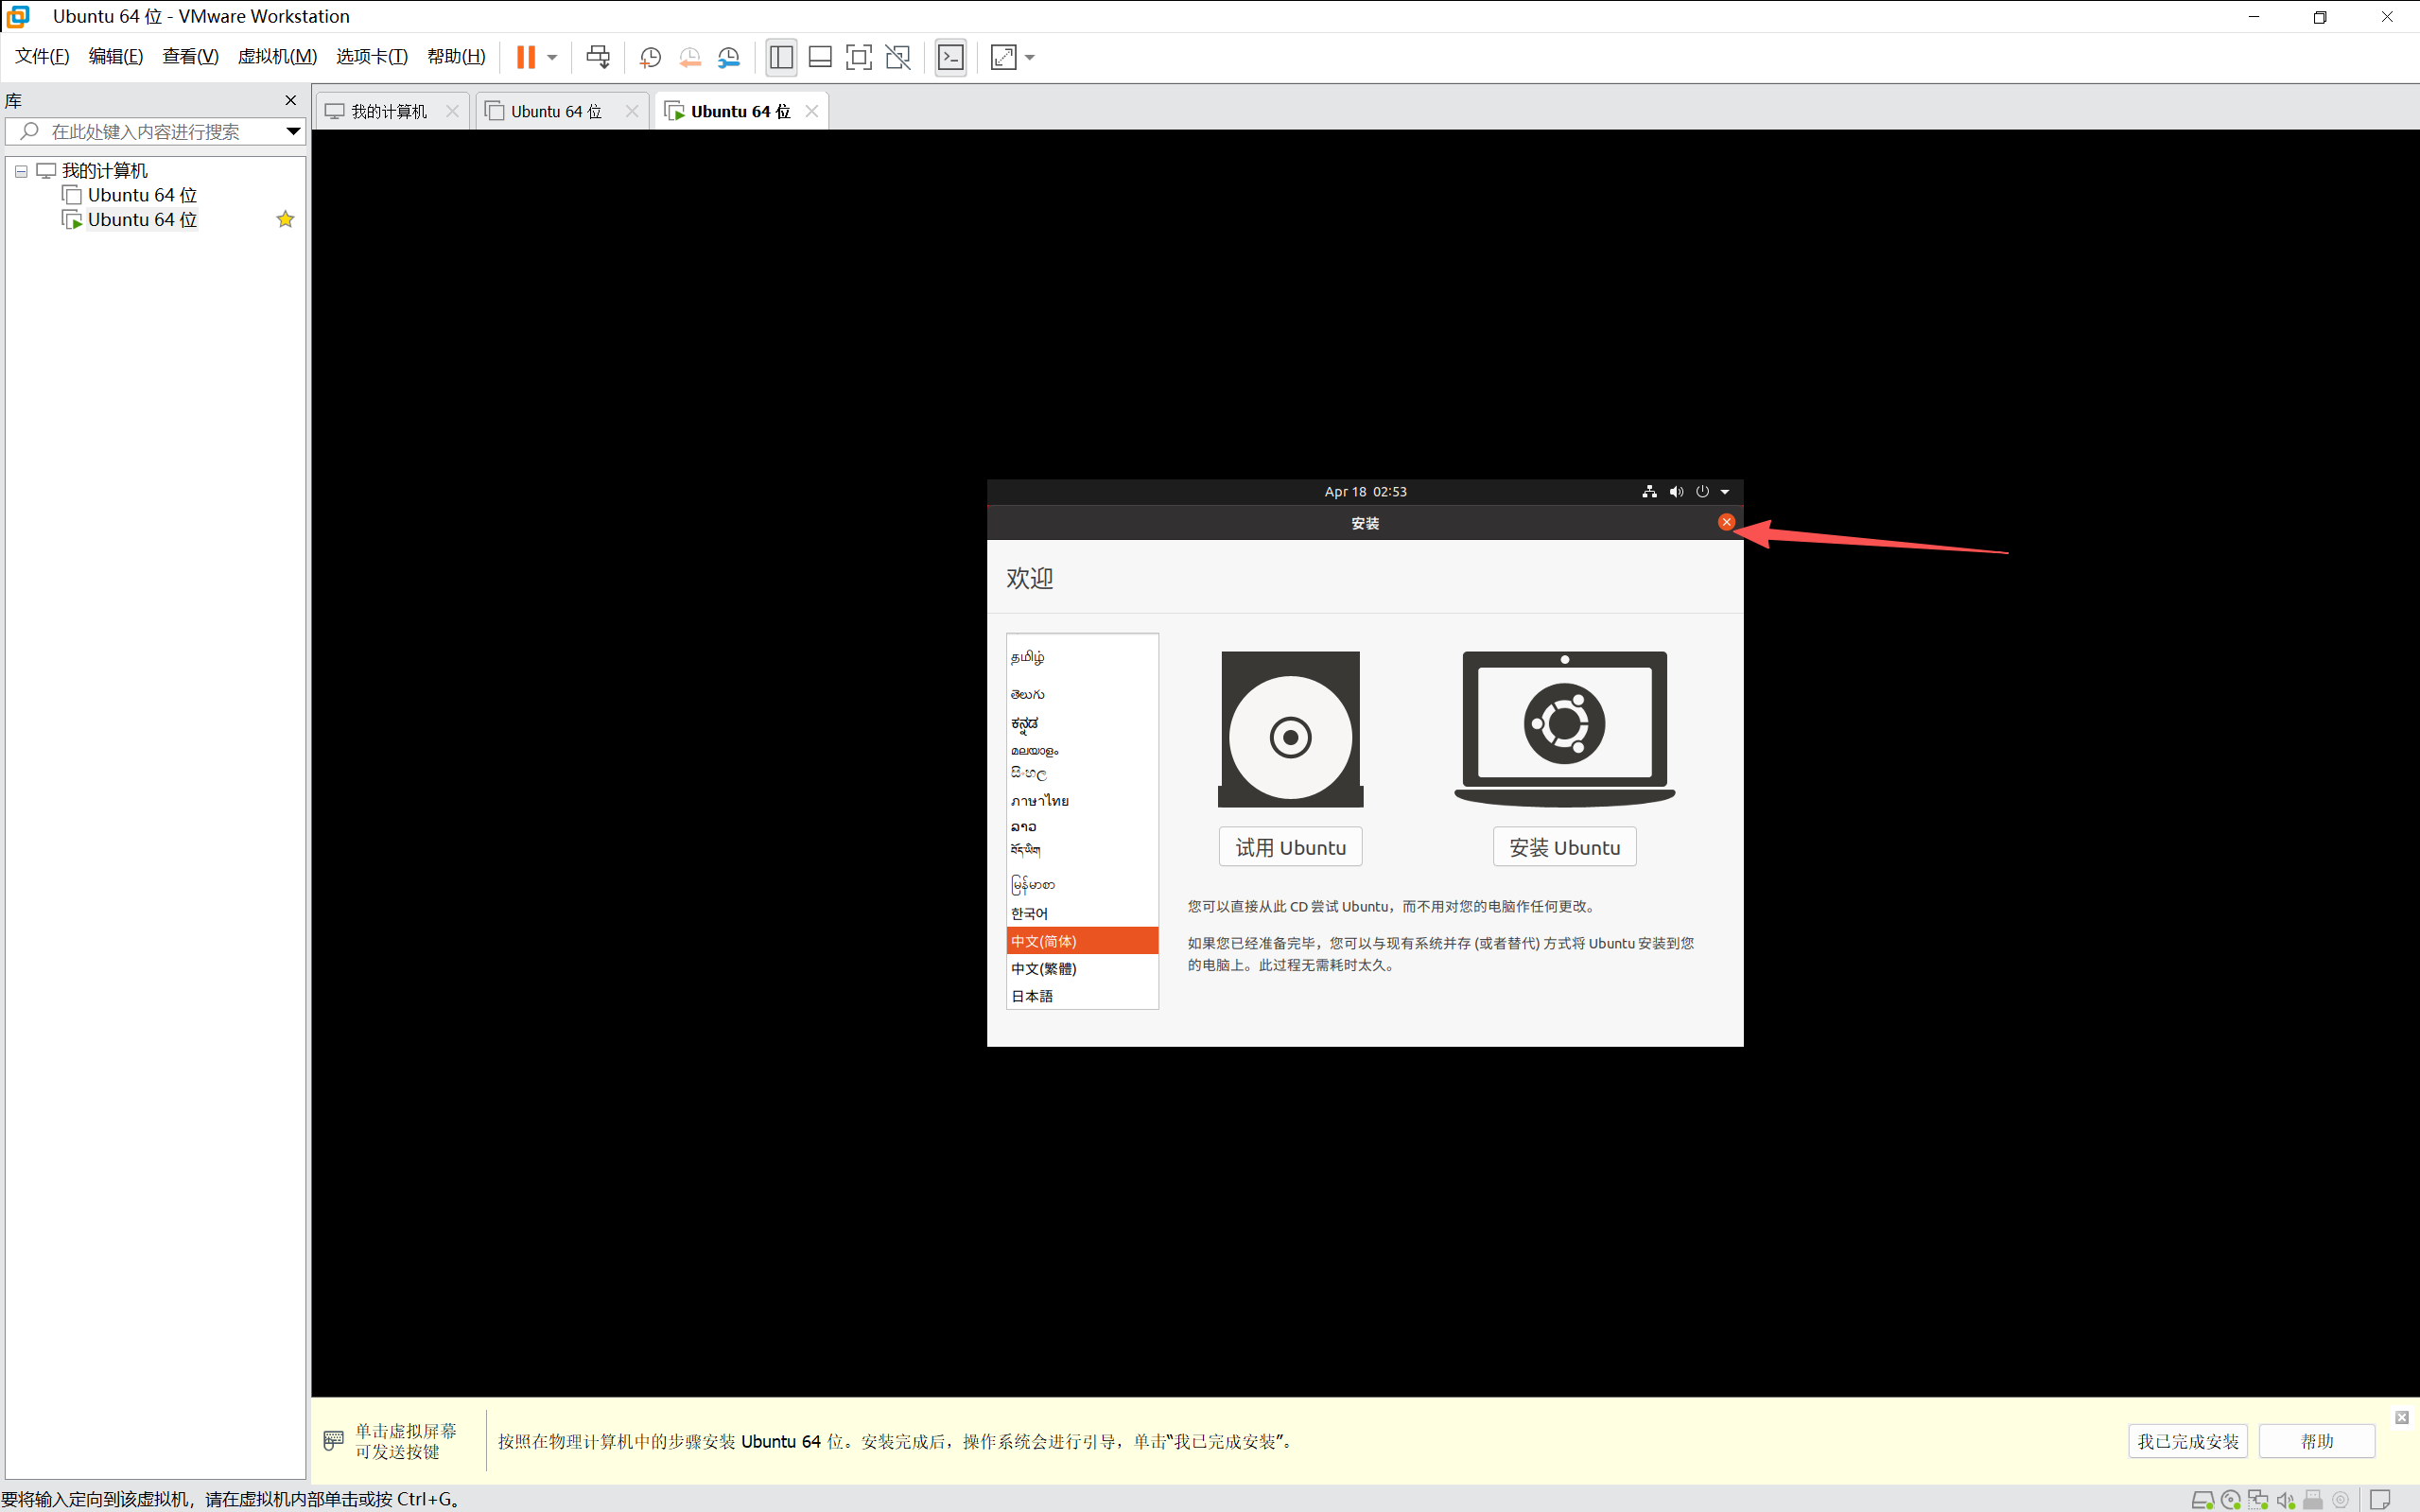The width and height of the screenshot is (2420, 1512).
Task: Toggle the thumbnail bar view
Action: (820, 57)
